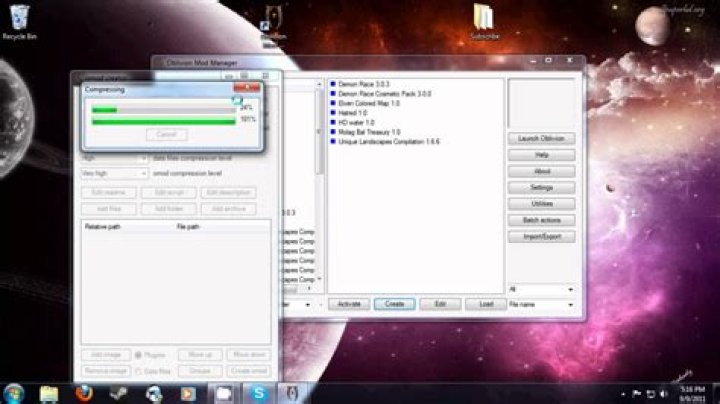Click the Batch actions button
This screenshot has height=404, width=720.
pyautogui.click(x=541, y=220)
